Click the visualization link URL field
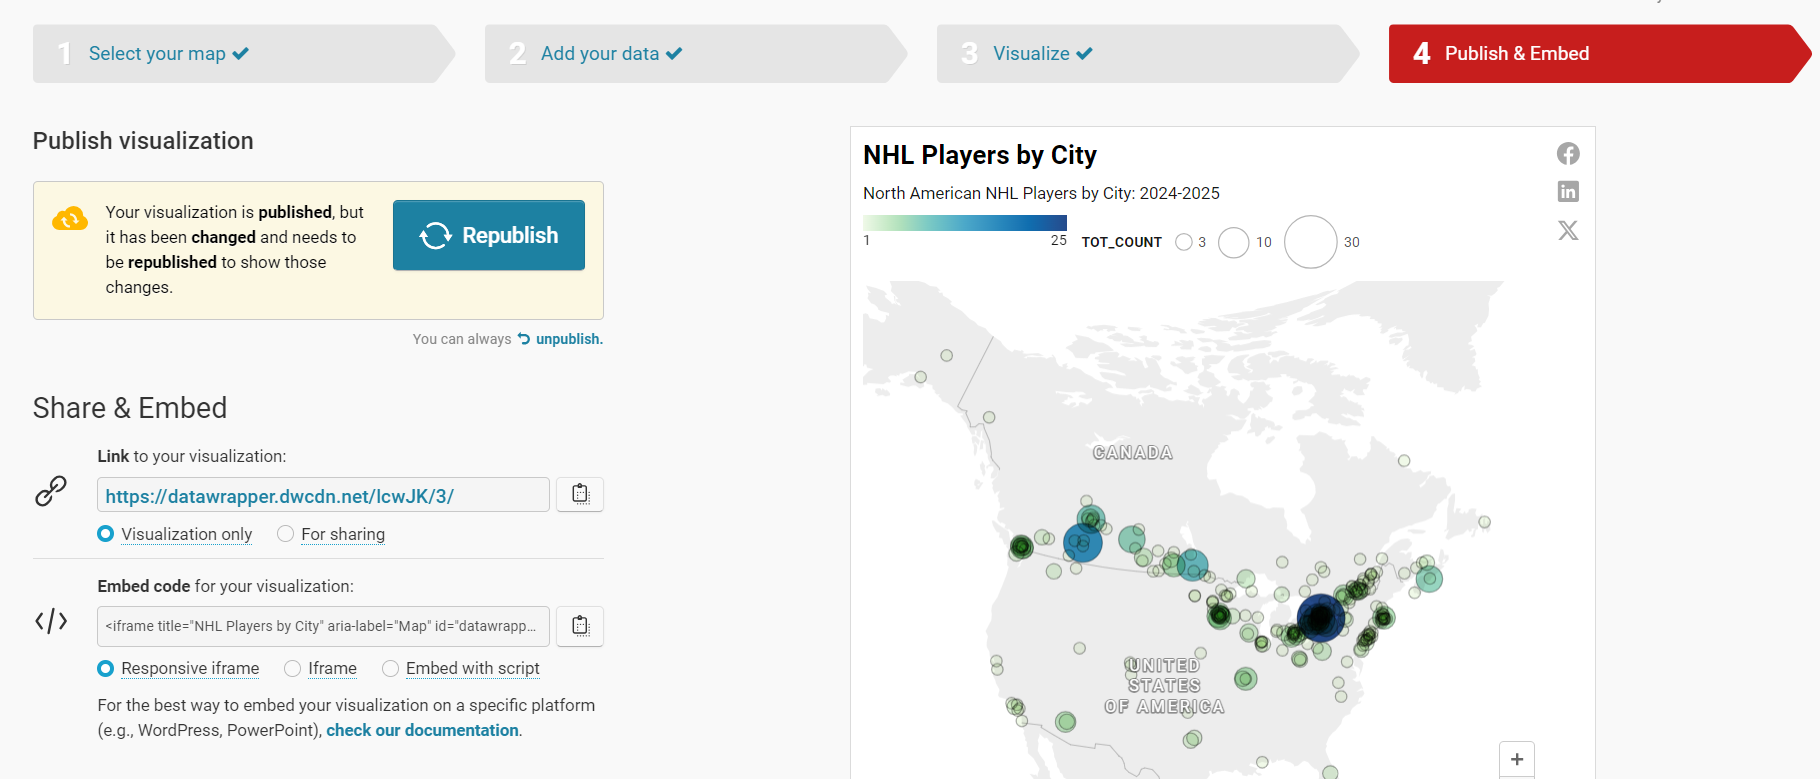 (322, 496)
